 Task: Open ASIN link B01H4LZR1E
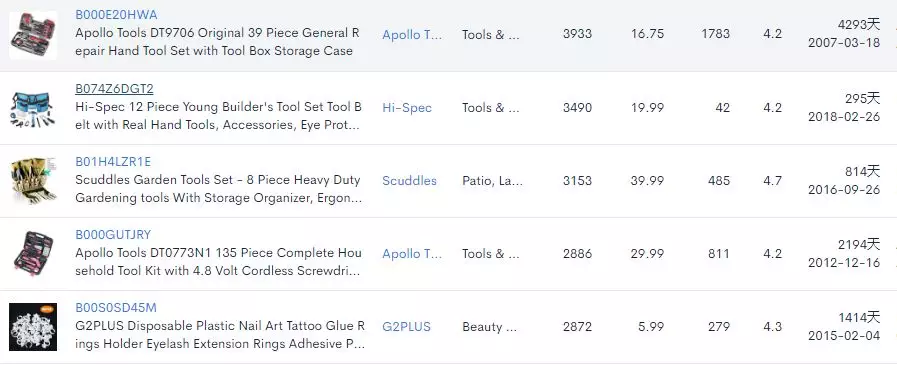(x=113, y=162)
